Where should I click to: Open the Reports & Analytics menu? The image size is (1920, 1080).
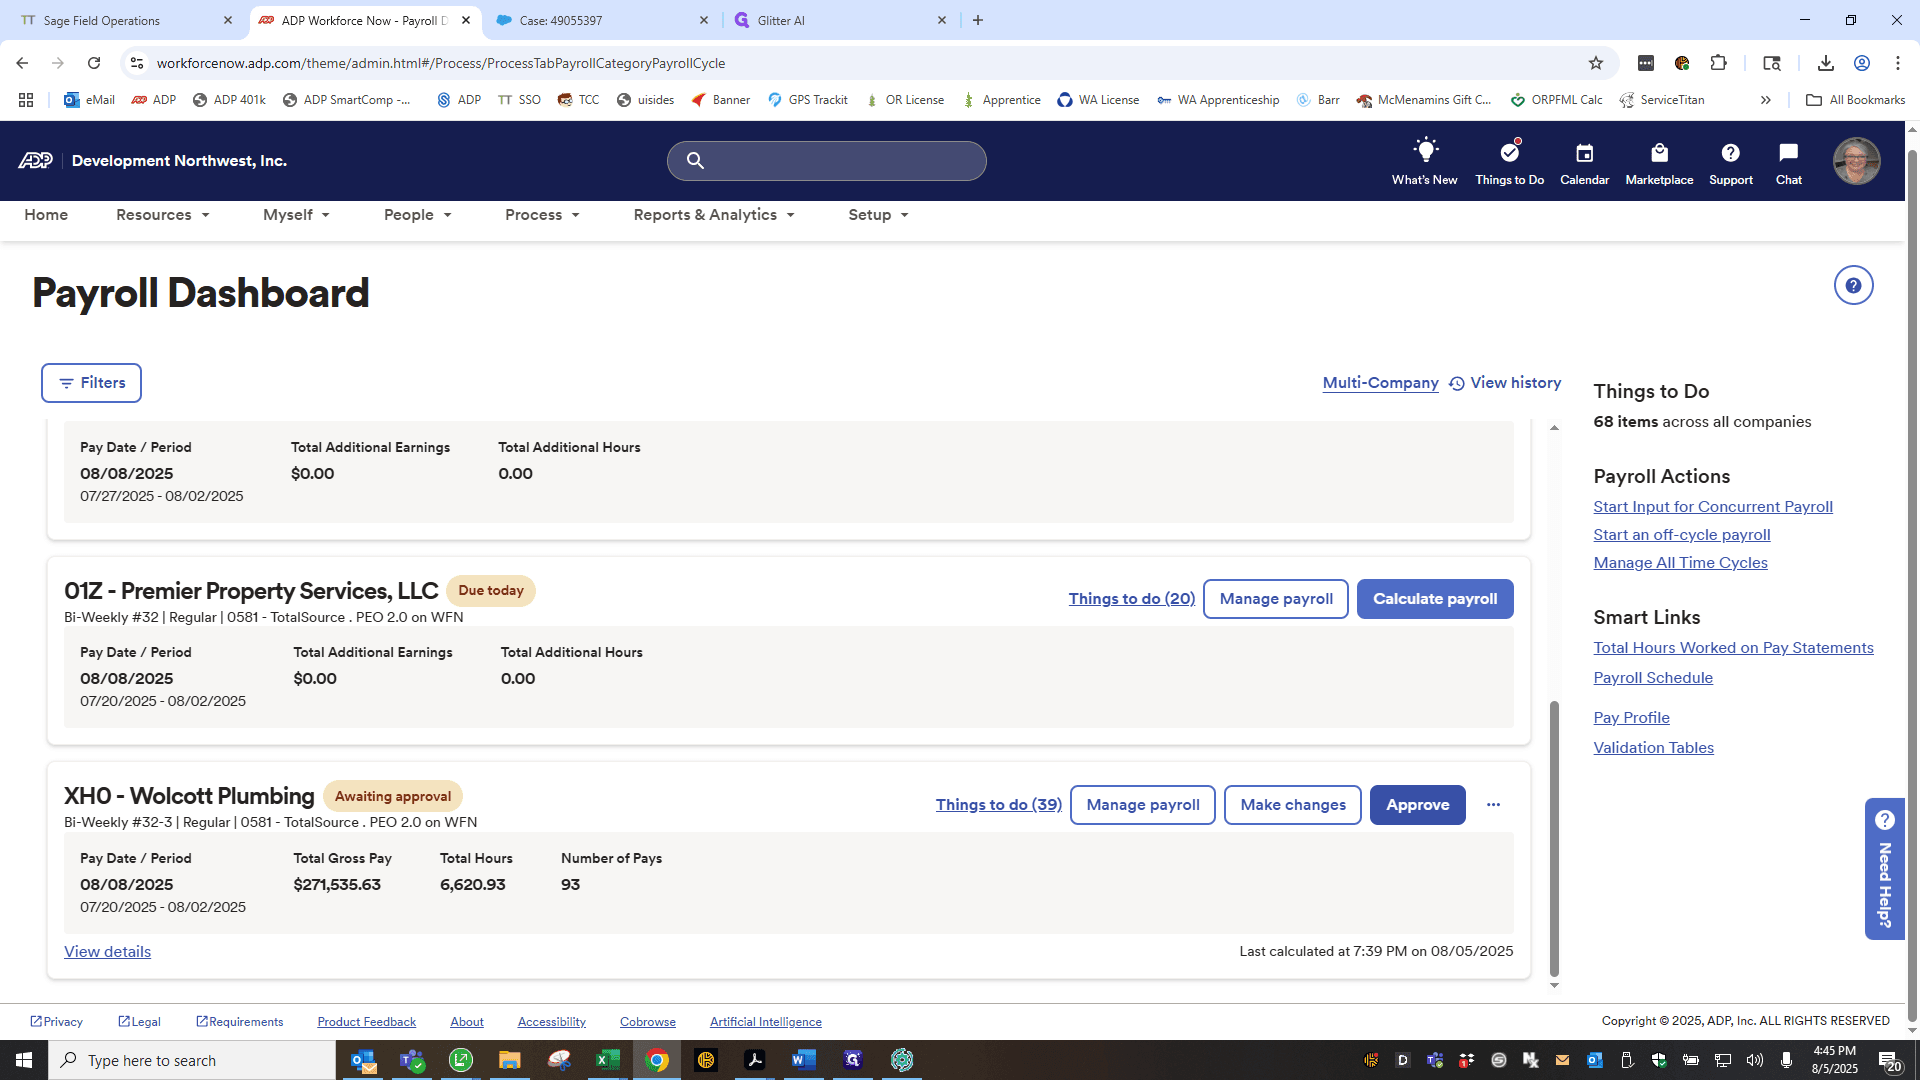(714, 215)
